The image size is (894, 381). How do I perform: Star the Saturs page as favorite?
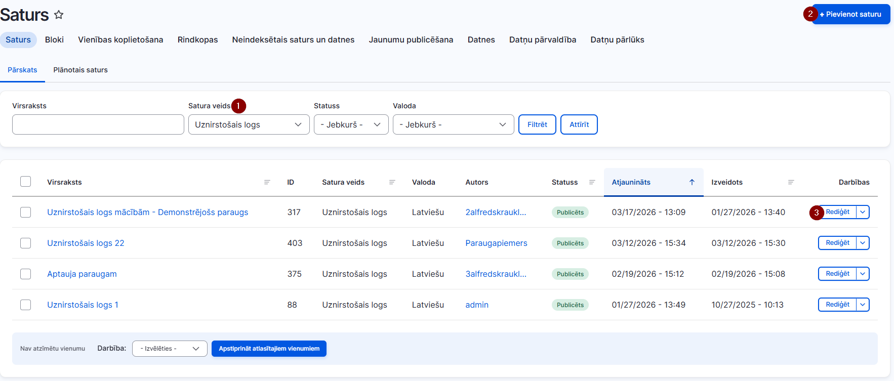59,15
